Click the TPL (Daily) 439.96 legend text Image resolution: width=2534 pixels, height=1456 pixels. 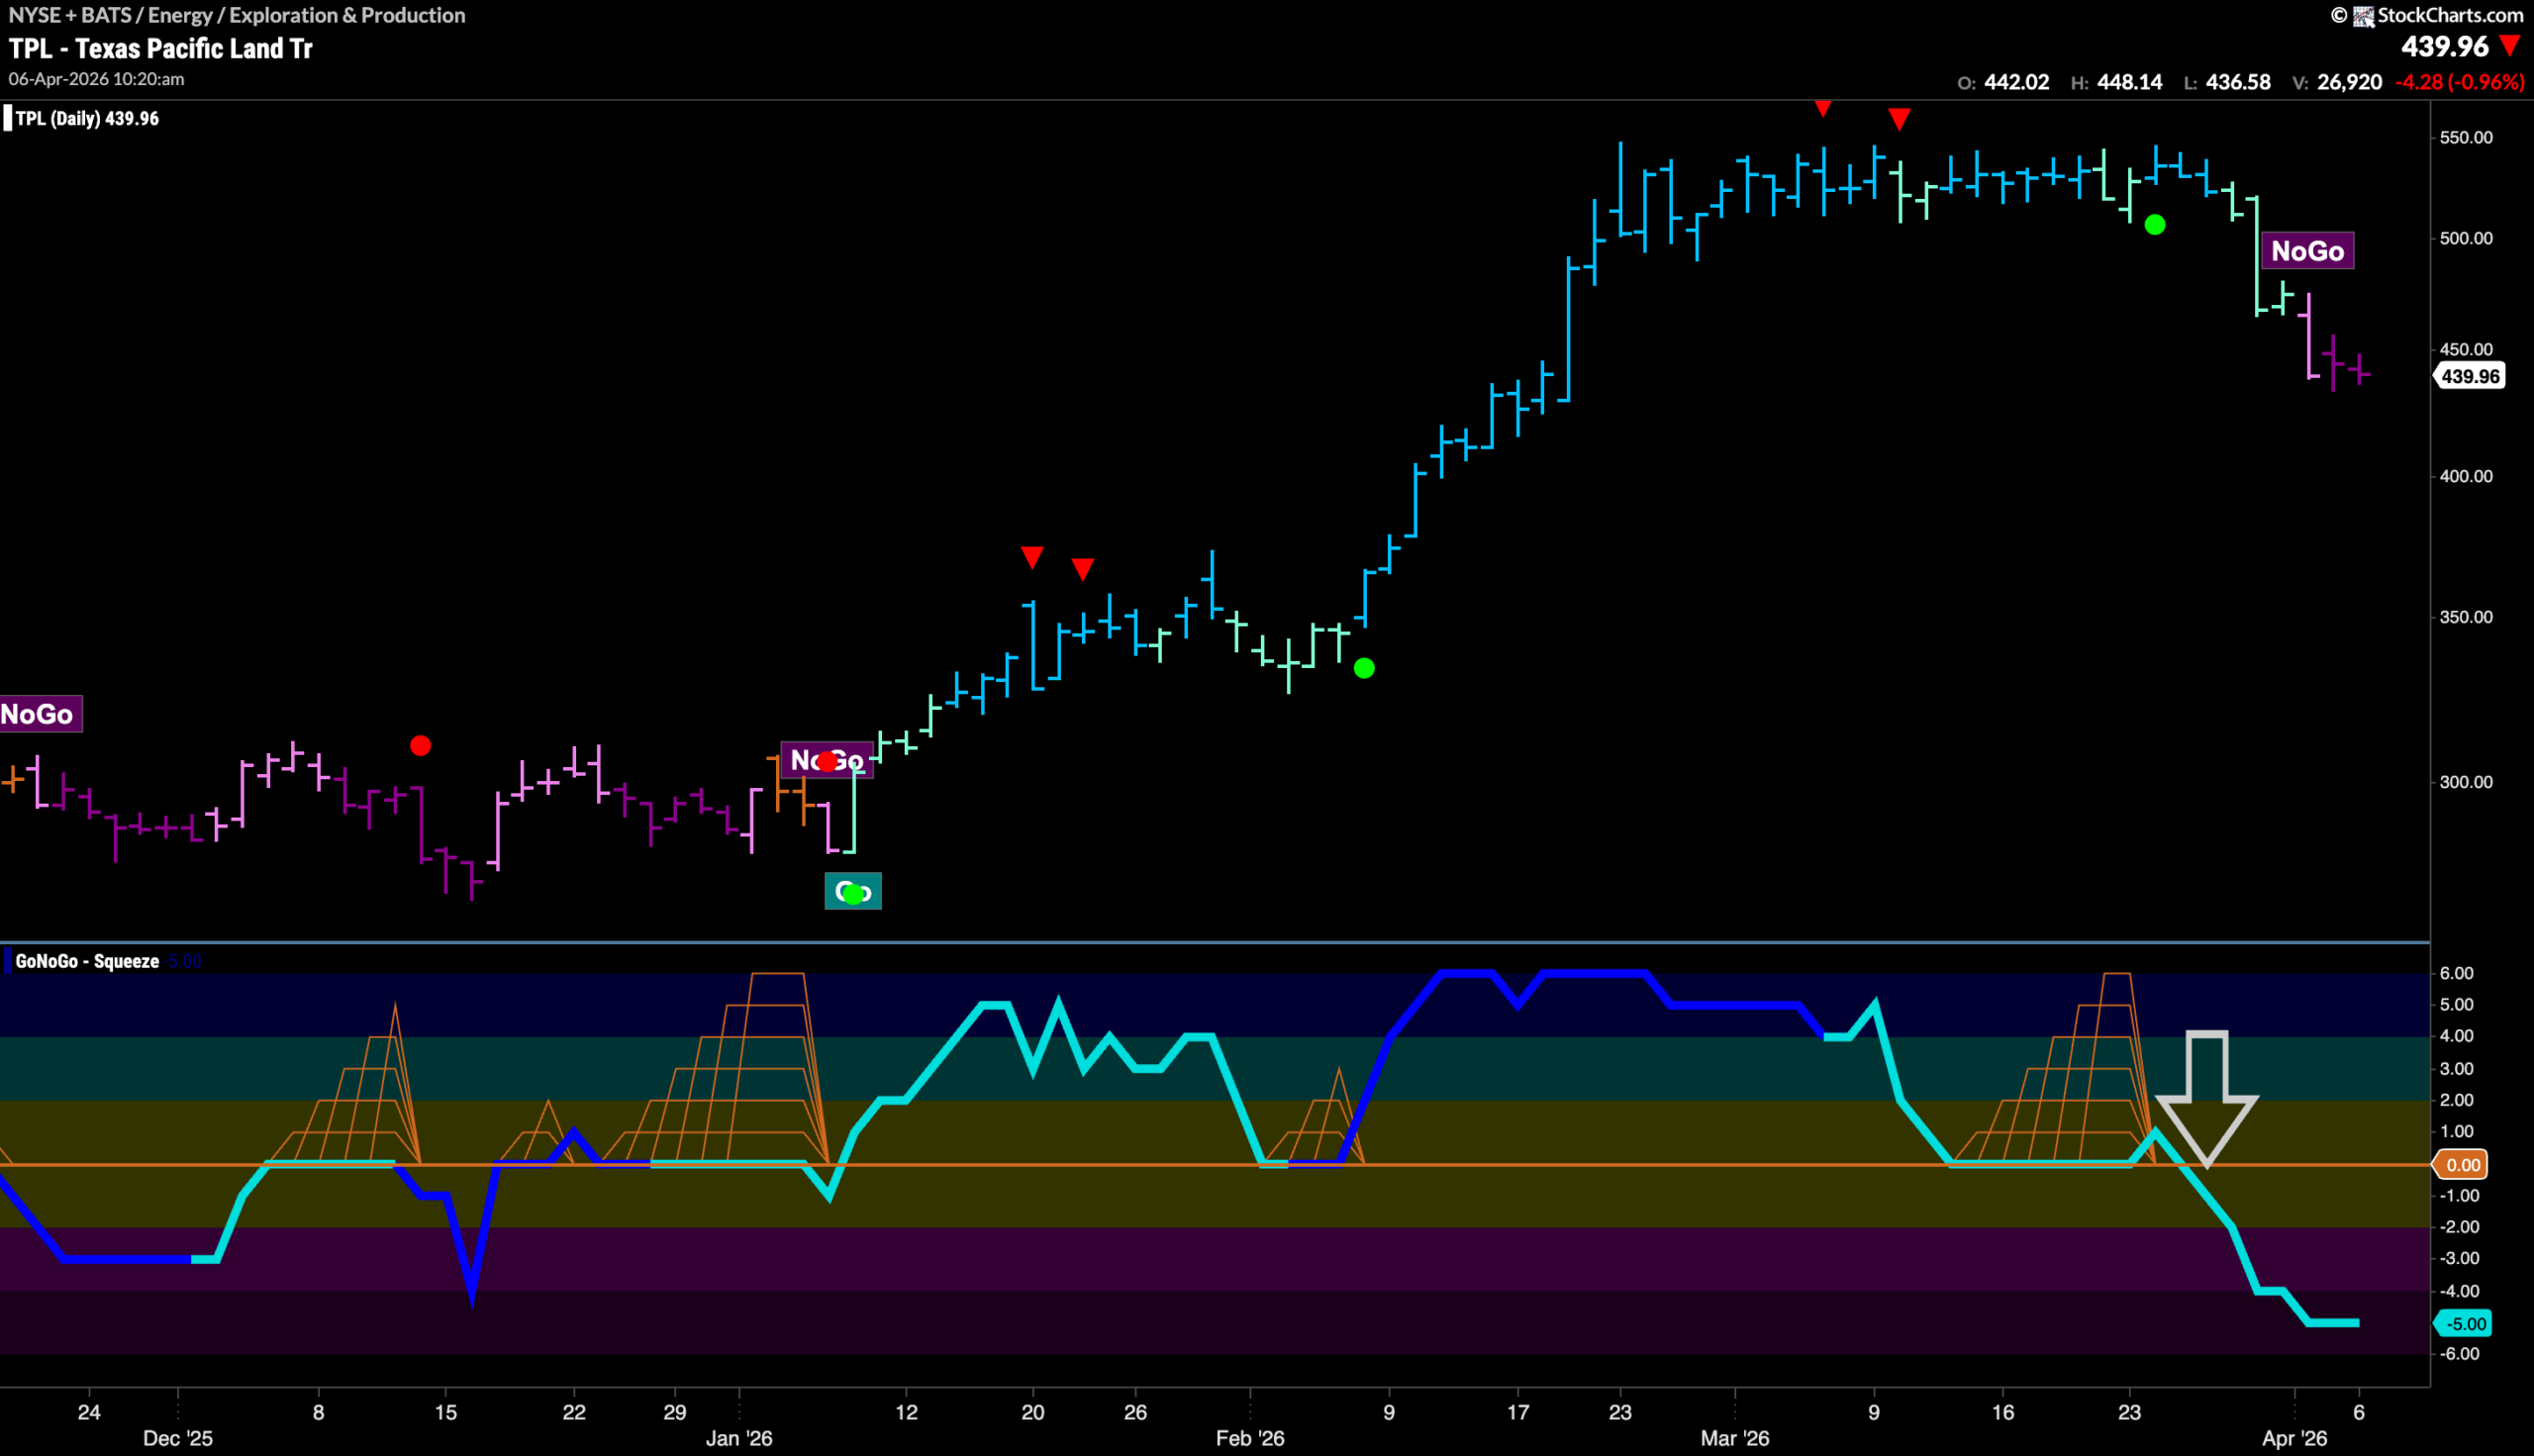click(87, 118)
